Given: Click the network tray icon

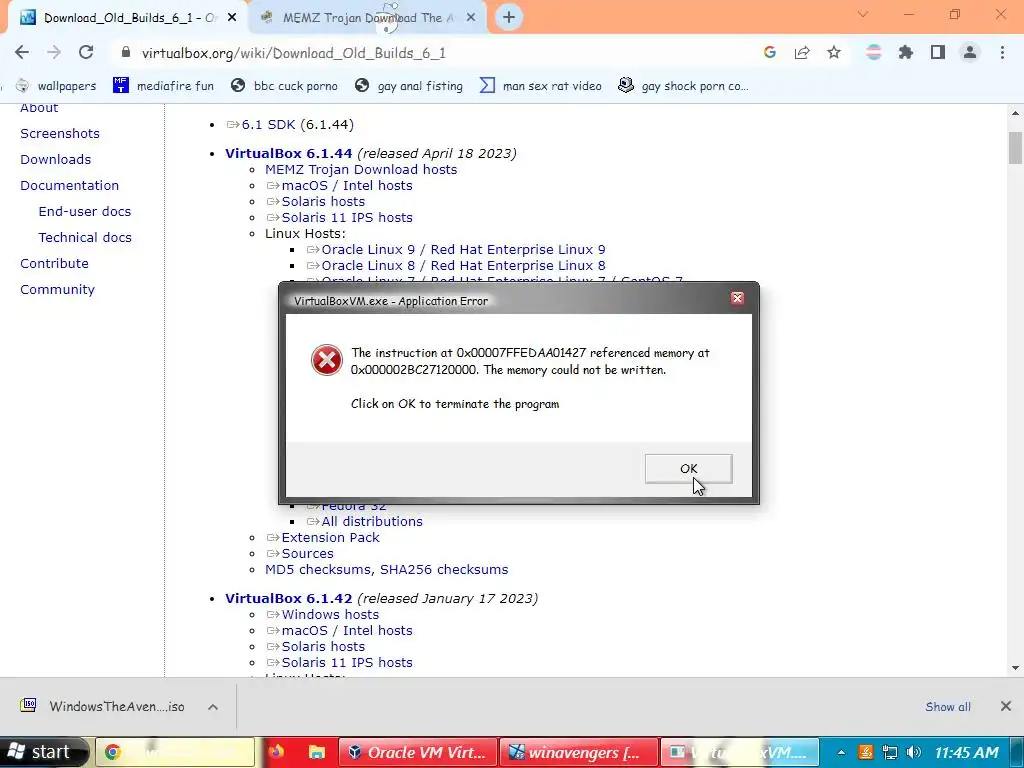Looking at the screenshot, I should 889,752.
